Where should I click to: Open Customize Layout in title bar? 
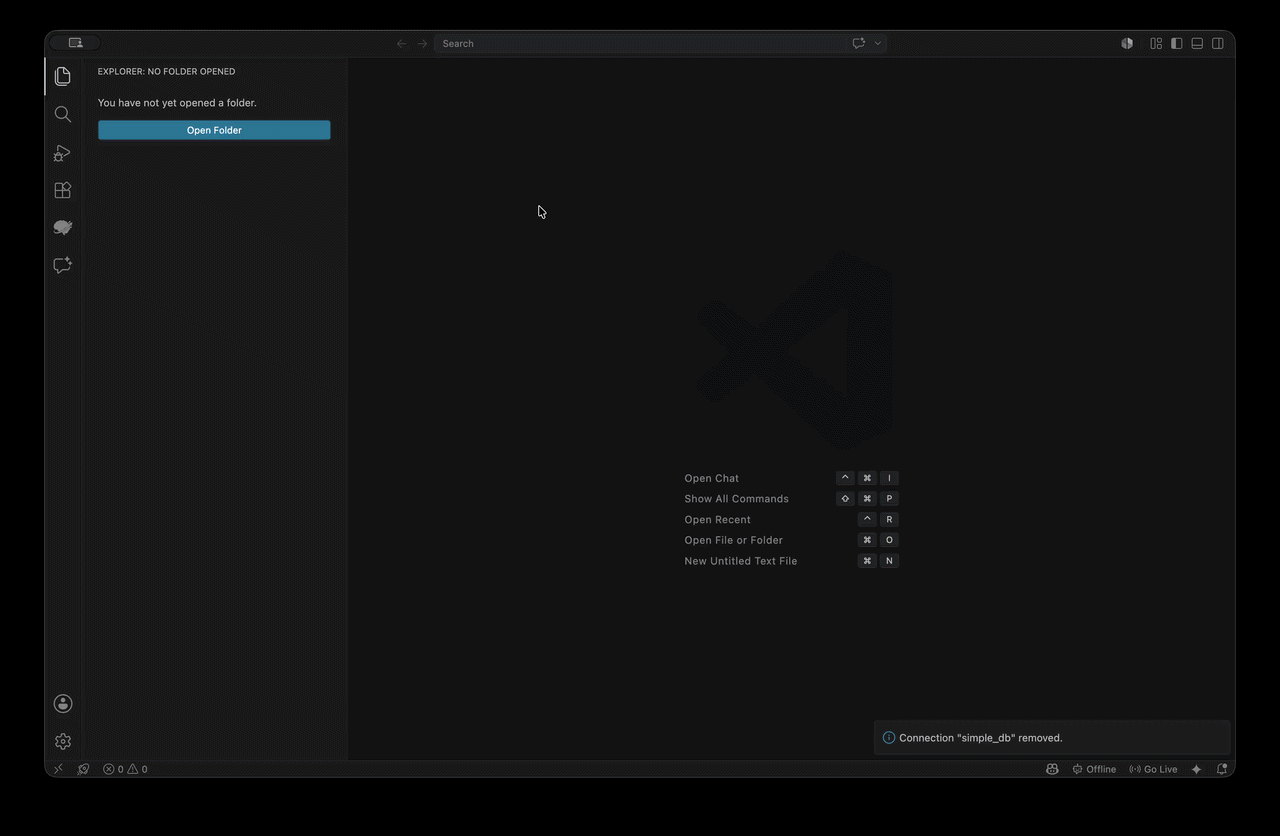[1156, 43]
